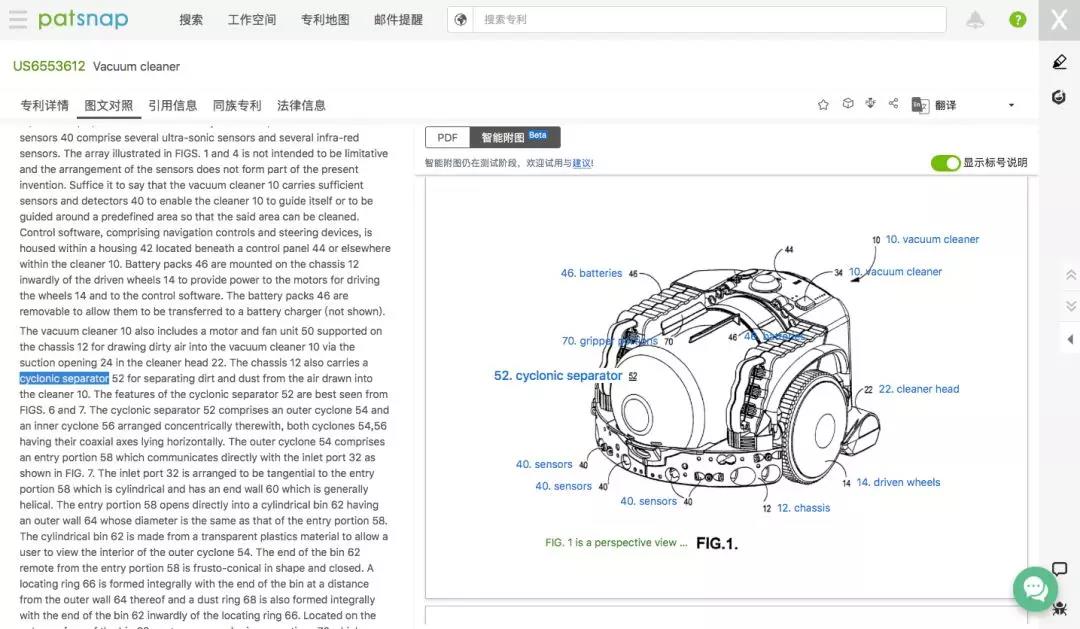Star this patent as a favorite

pos(823,105)
